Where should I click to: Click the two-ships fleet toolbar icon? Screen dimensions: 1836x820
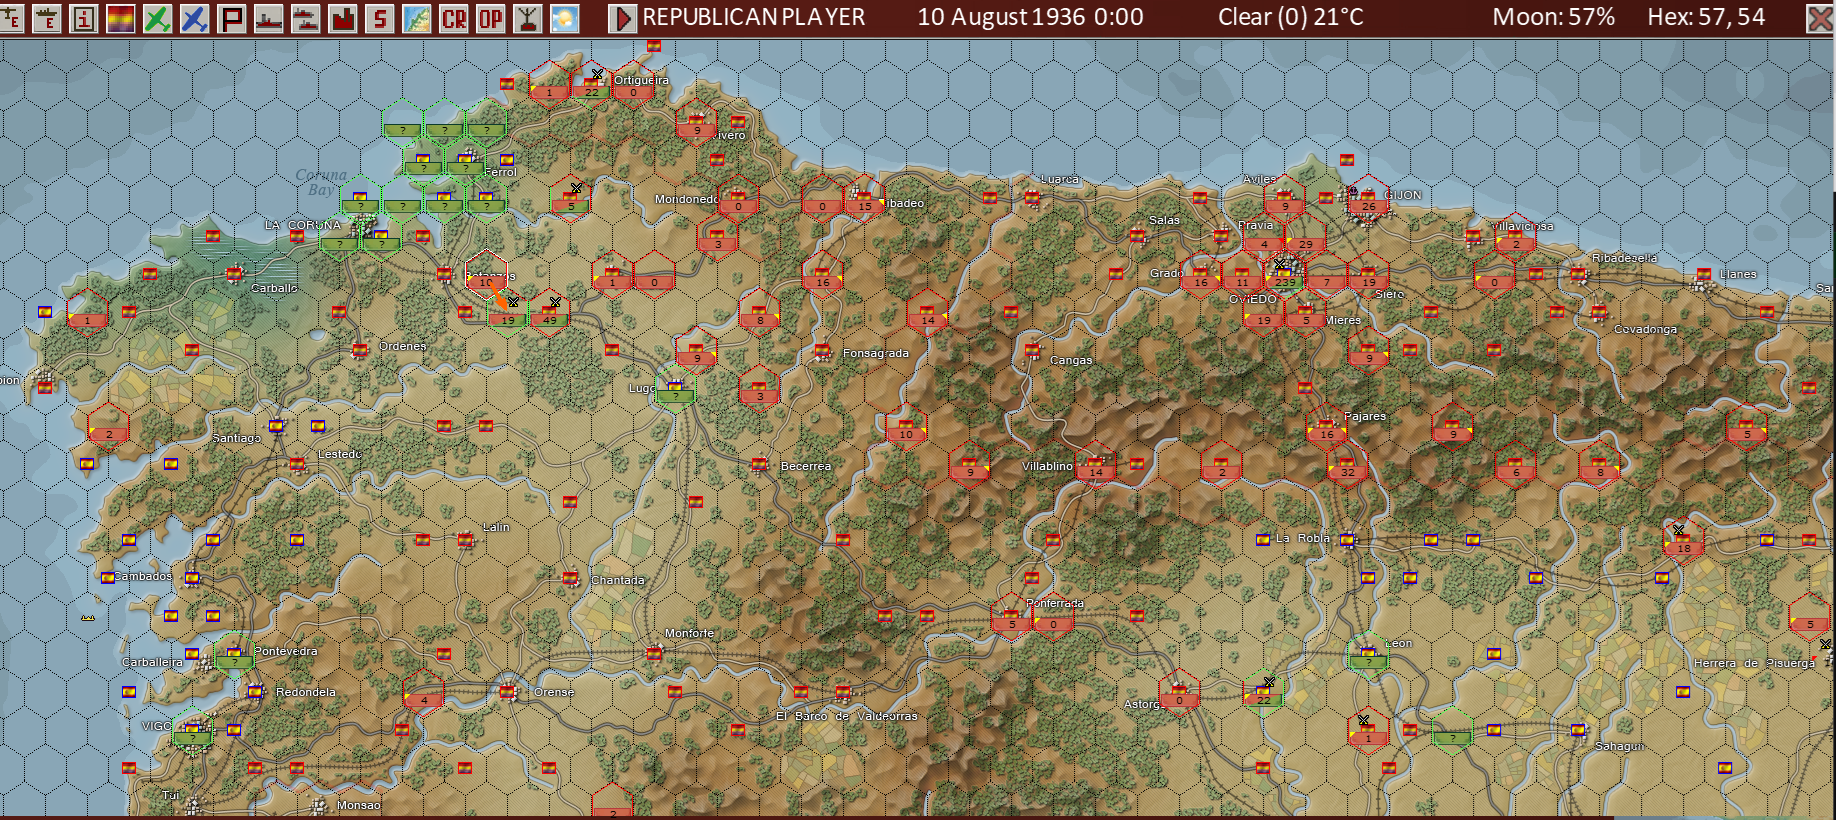pyautogui.click(x=306, y=18)
